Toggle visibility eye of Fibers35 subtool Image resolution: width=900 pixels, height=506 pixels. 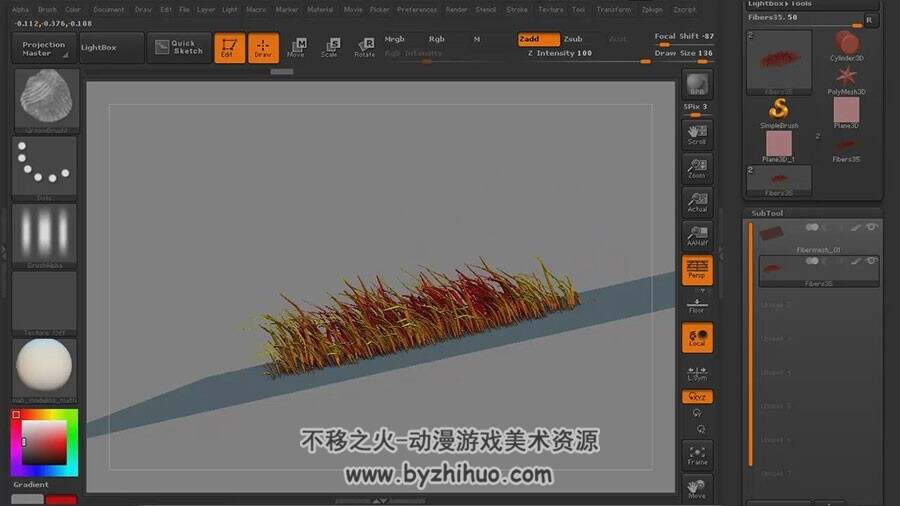click(872, 261)
